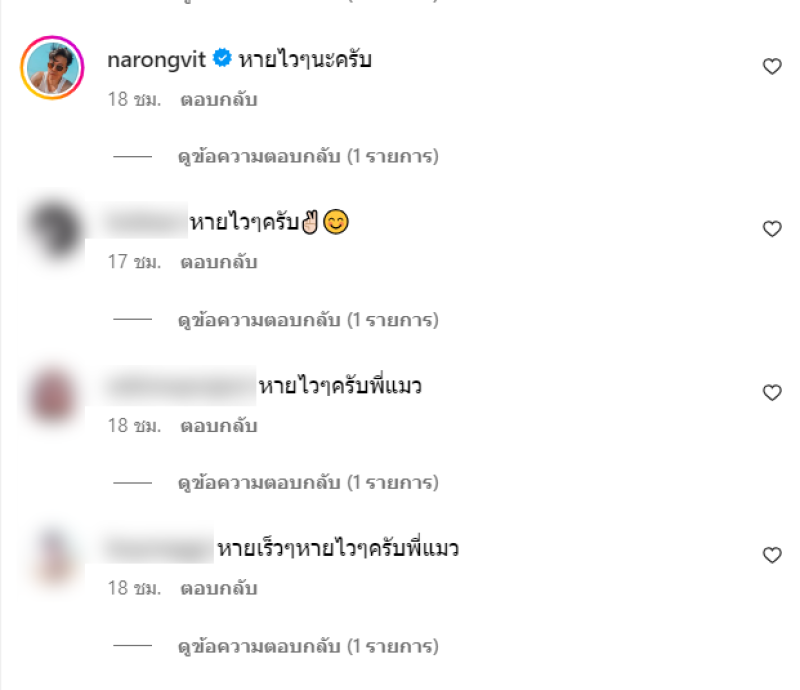This screenshot has height=690, width=800.
Task: Like narongvit's comment with heart icon
Action: point(772,66)
